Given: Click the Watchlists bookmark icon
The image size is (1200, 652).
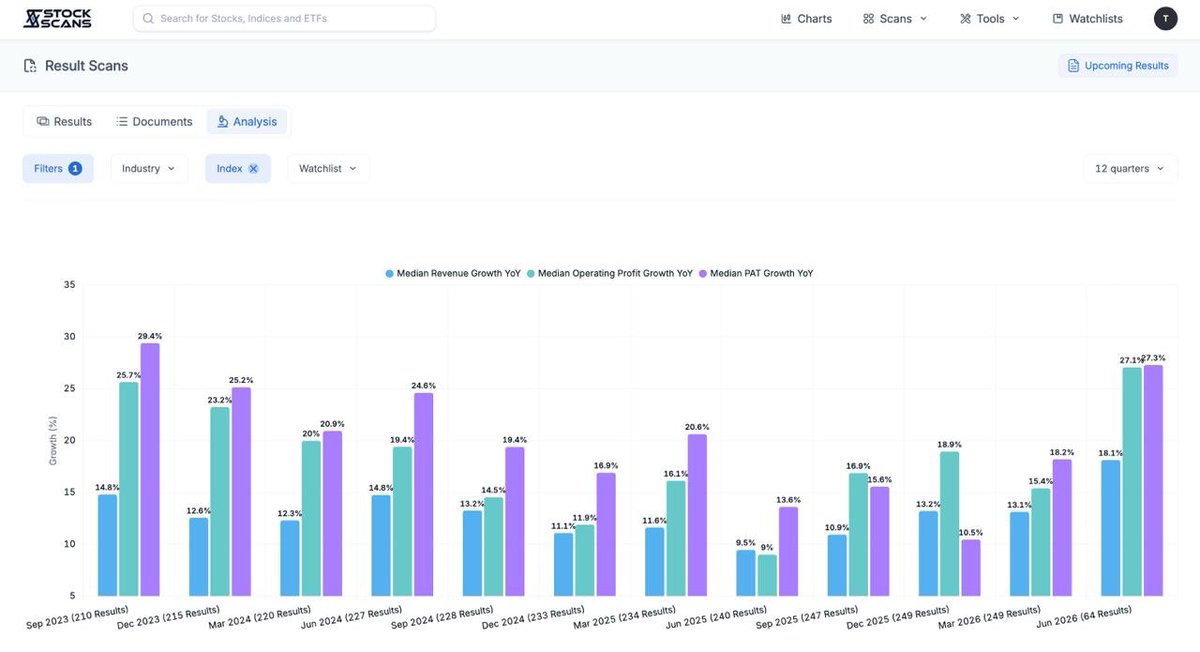Looking at the screenshot, I should pyautogui.click(x=1058, y=19).
